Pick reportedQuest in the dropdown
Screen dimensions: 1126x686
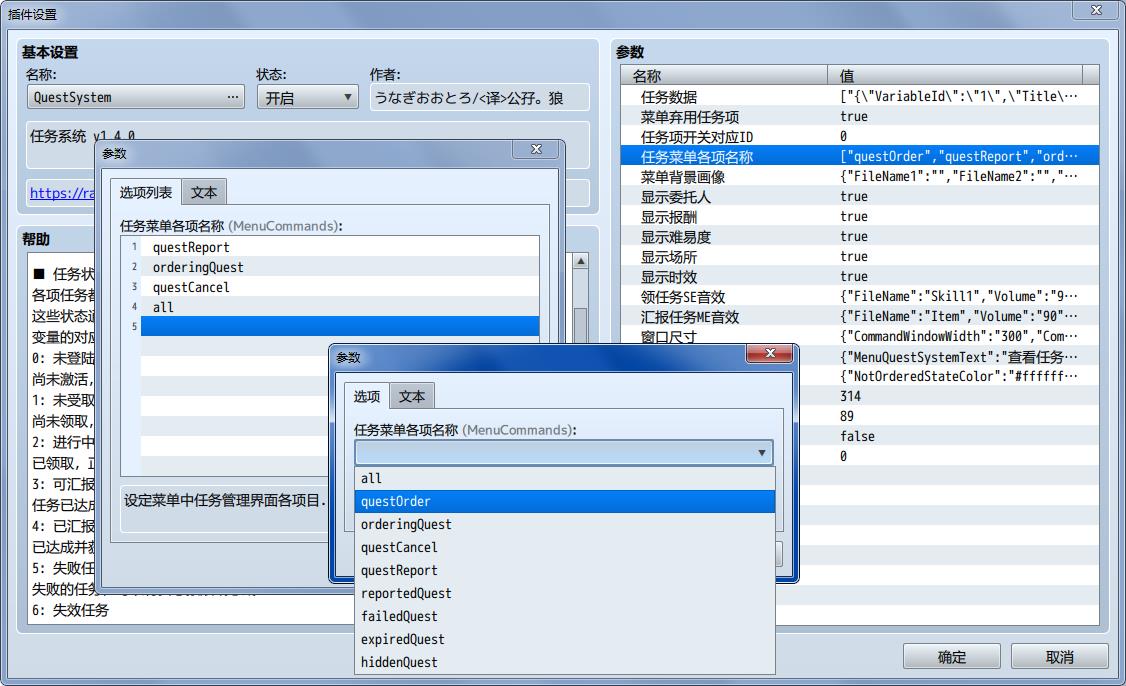point(564,593)
